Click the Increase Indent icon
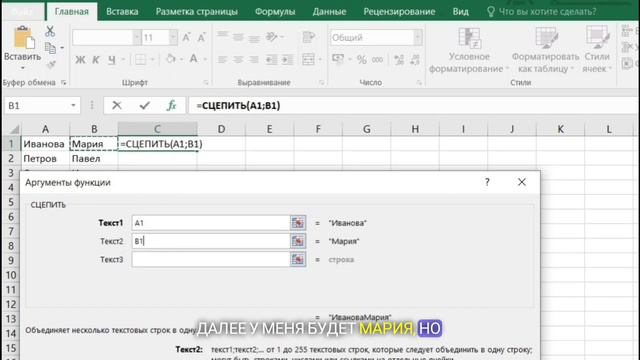 point(287,60)
